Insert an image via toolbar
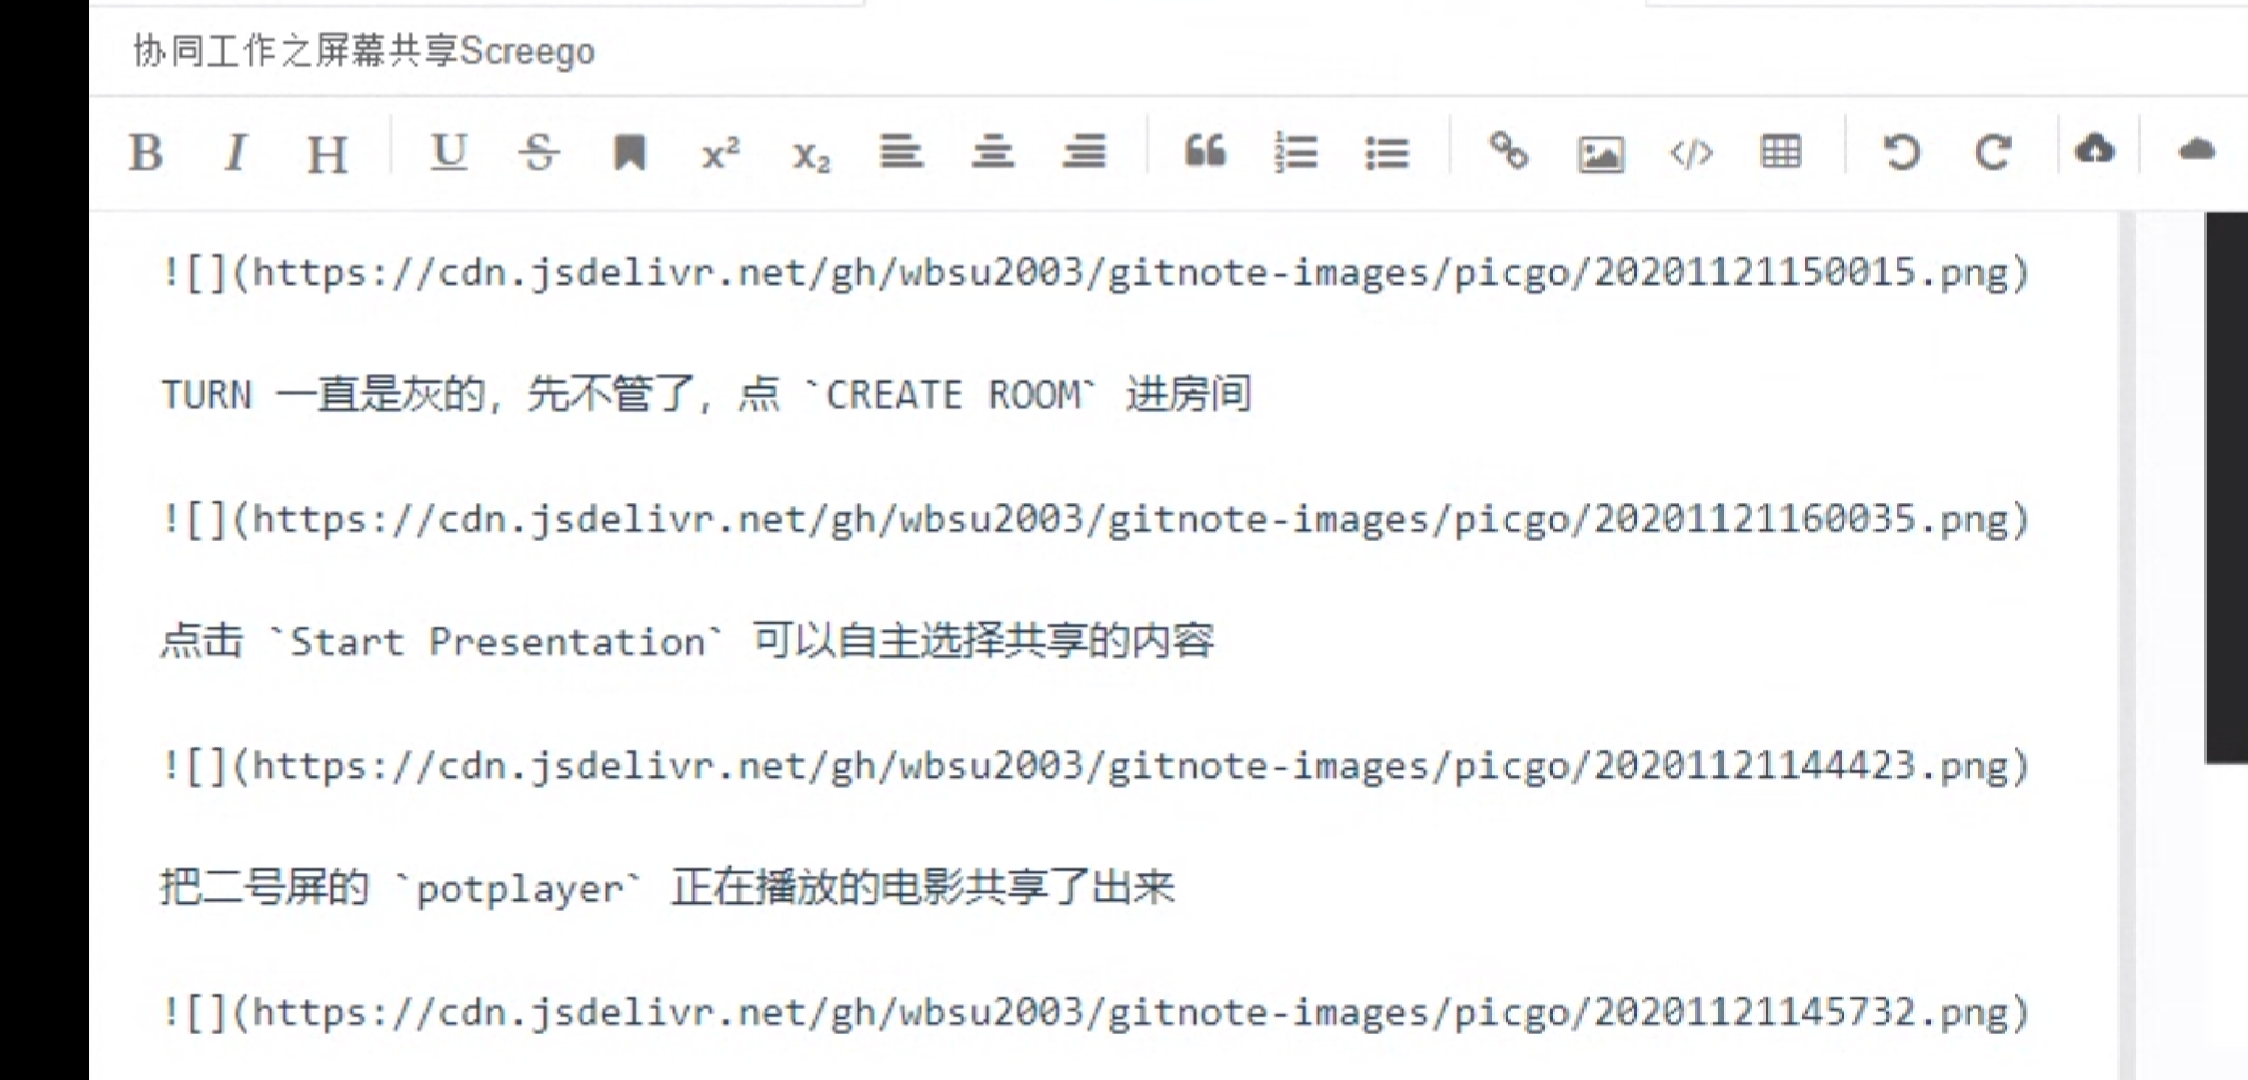The image size is (2248, 1080). tap(1600, 154)
